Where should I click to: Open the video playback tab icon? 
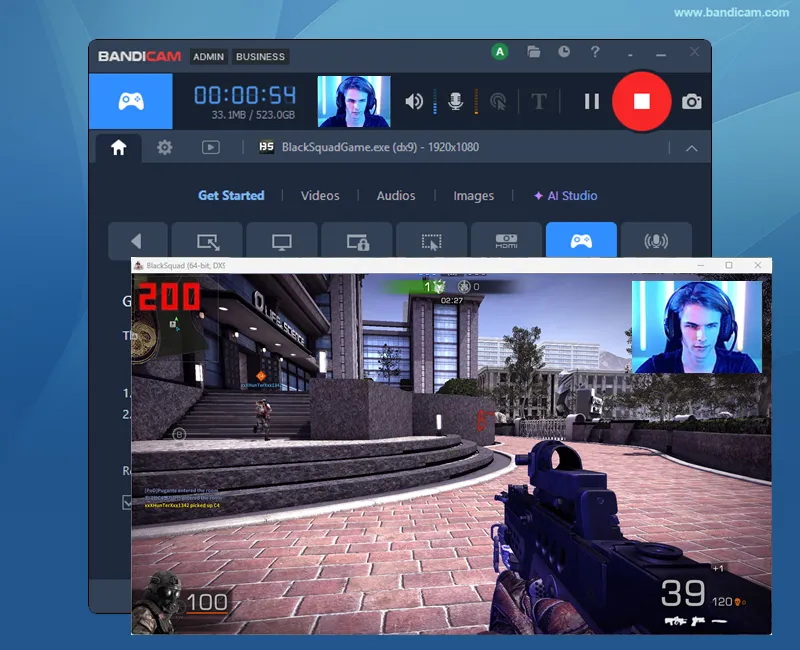click(210, 147)
